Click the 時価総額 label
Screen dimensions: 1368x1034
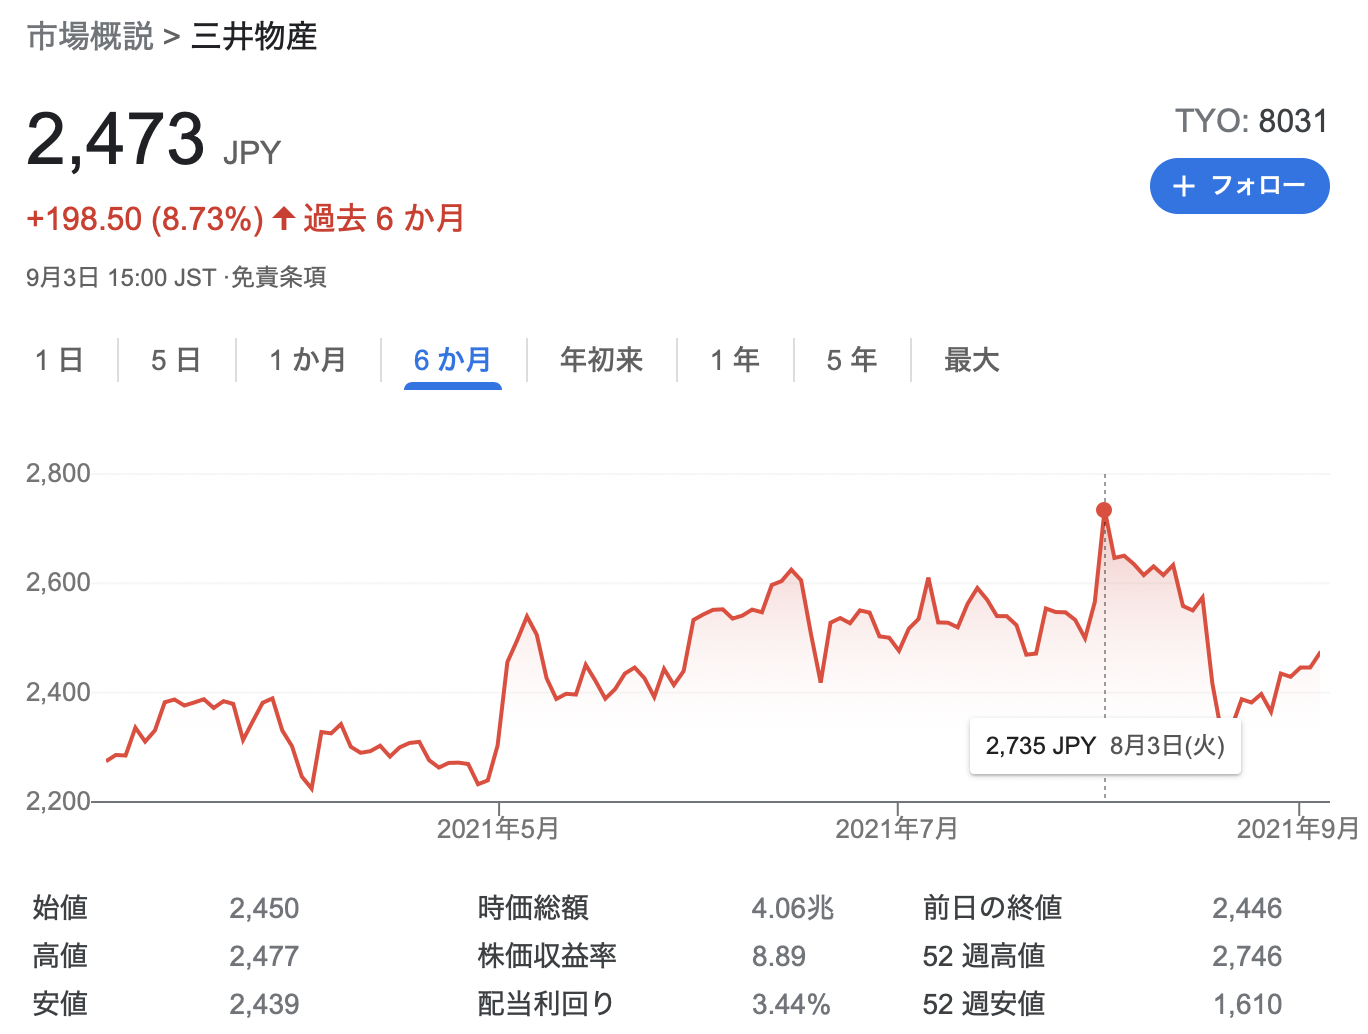click(533, 908)
